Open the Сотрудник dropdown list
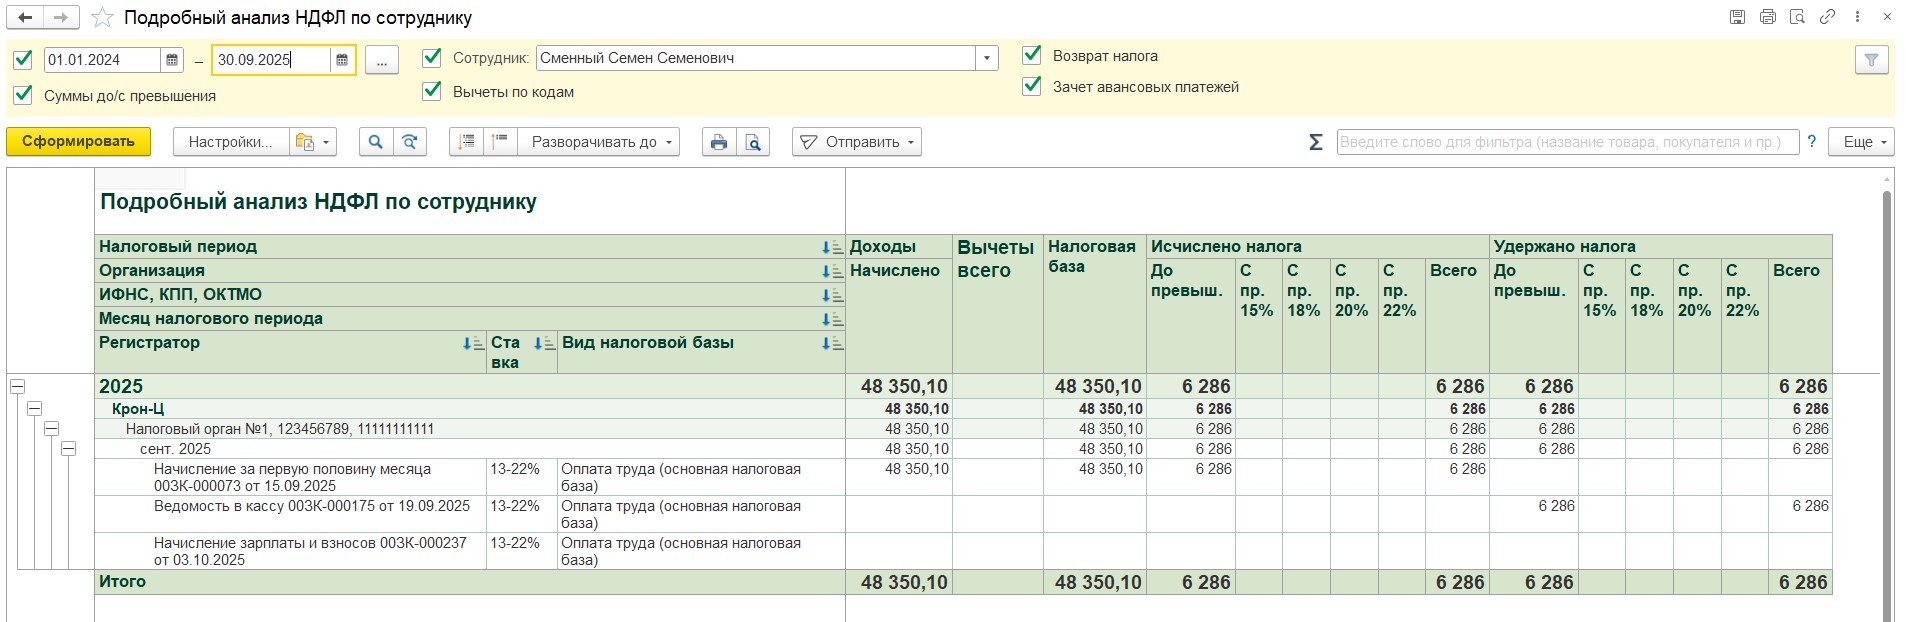The height and width of the screenshot is (622, 1906). (x=988, y=58)
